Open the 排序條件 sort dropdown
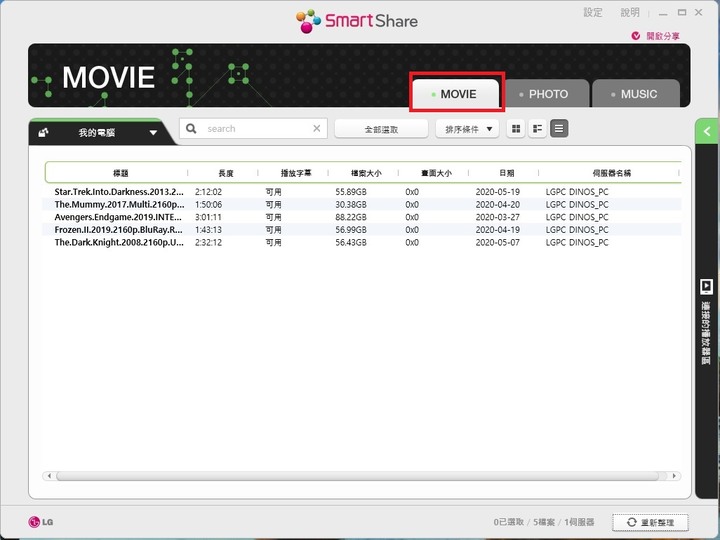 [467, 129]
